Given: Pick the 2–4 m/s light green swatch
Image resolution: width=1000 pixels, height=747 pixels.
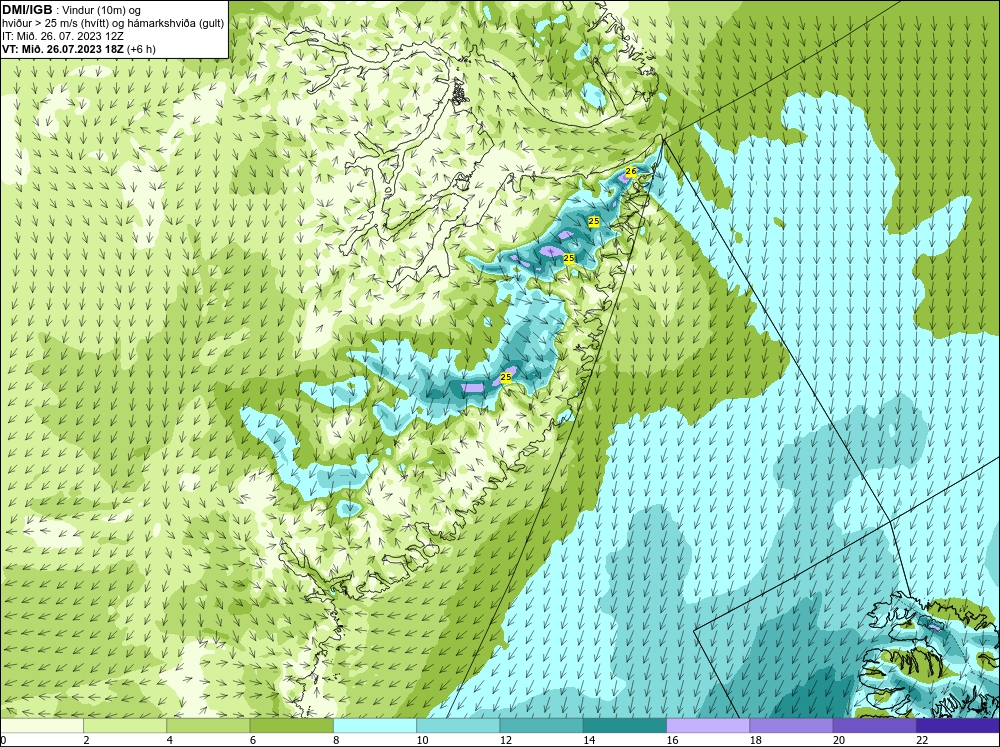Looking at the screenshot, I should point(125,726).
